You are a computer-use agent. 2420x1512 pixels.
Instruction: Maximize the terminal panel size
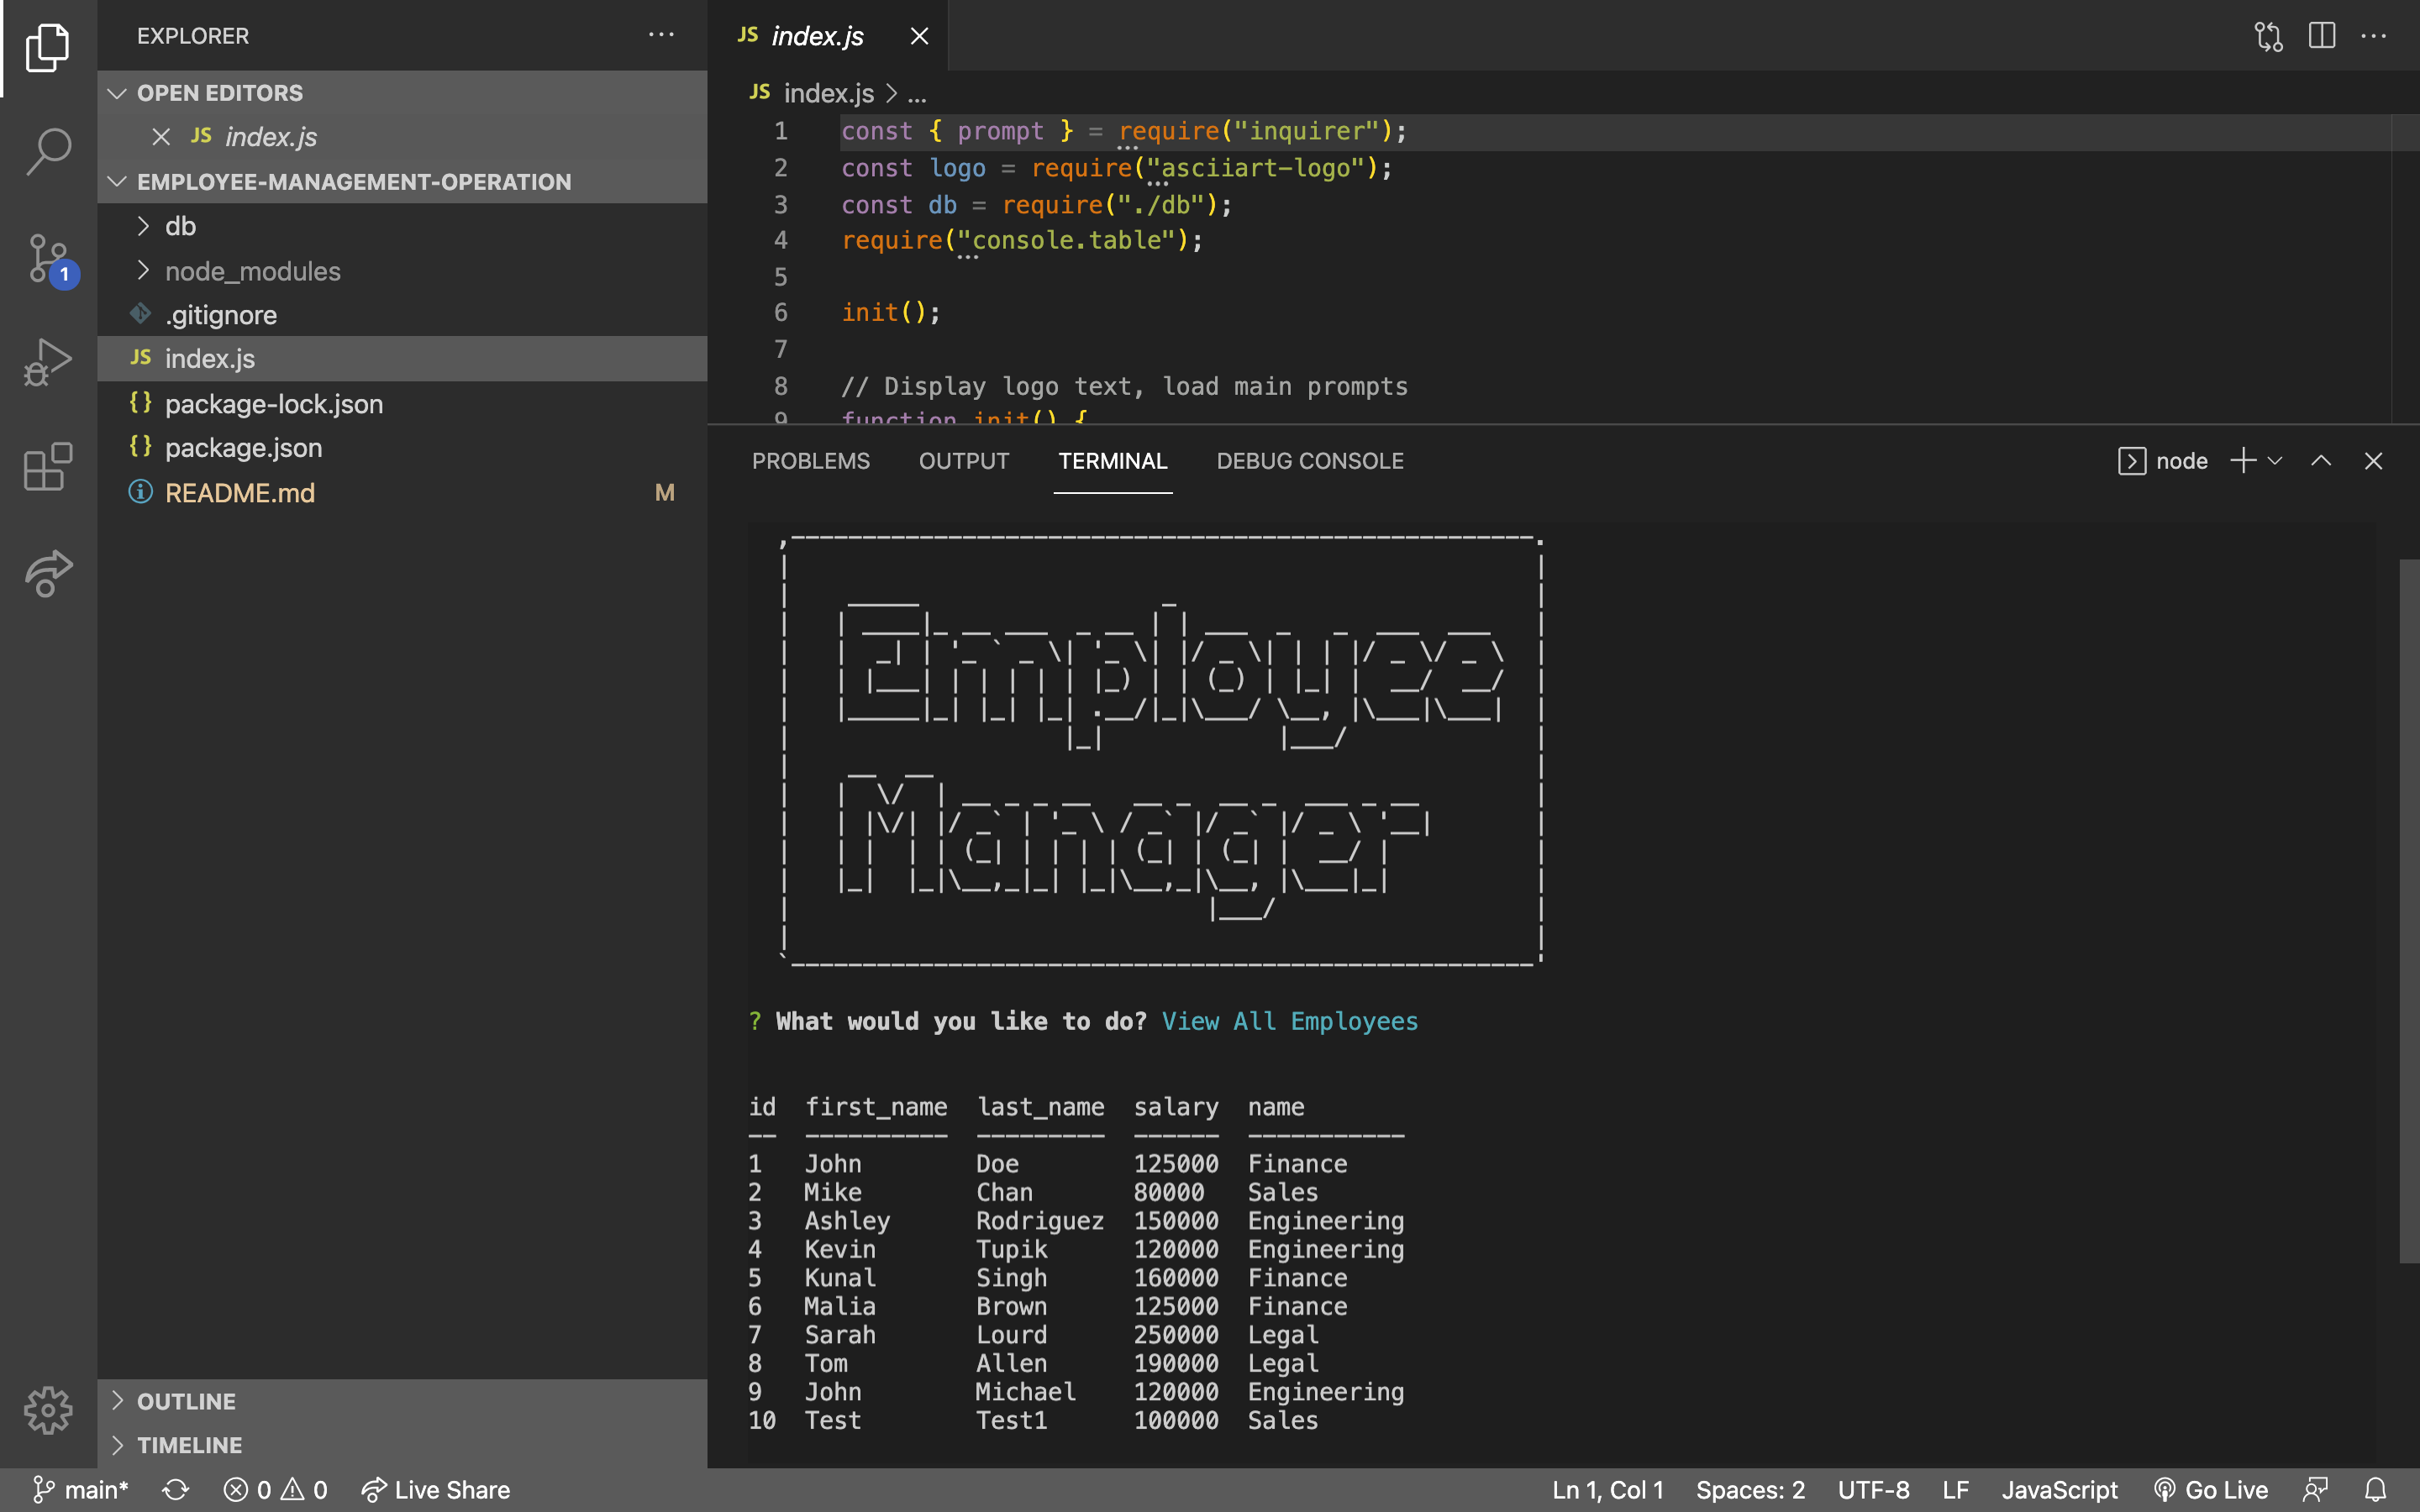[x=2321, y=461]
